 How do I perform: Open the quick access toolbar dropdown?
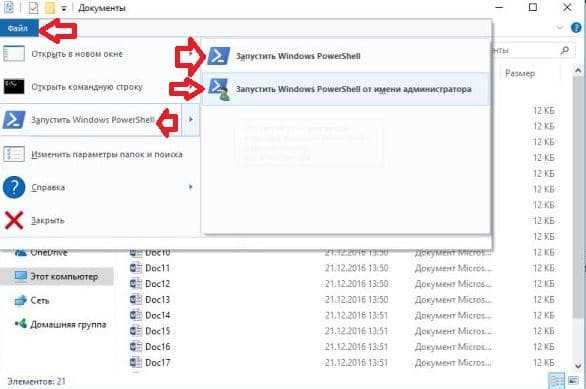coord(64,8)
